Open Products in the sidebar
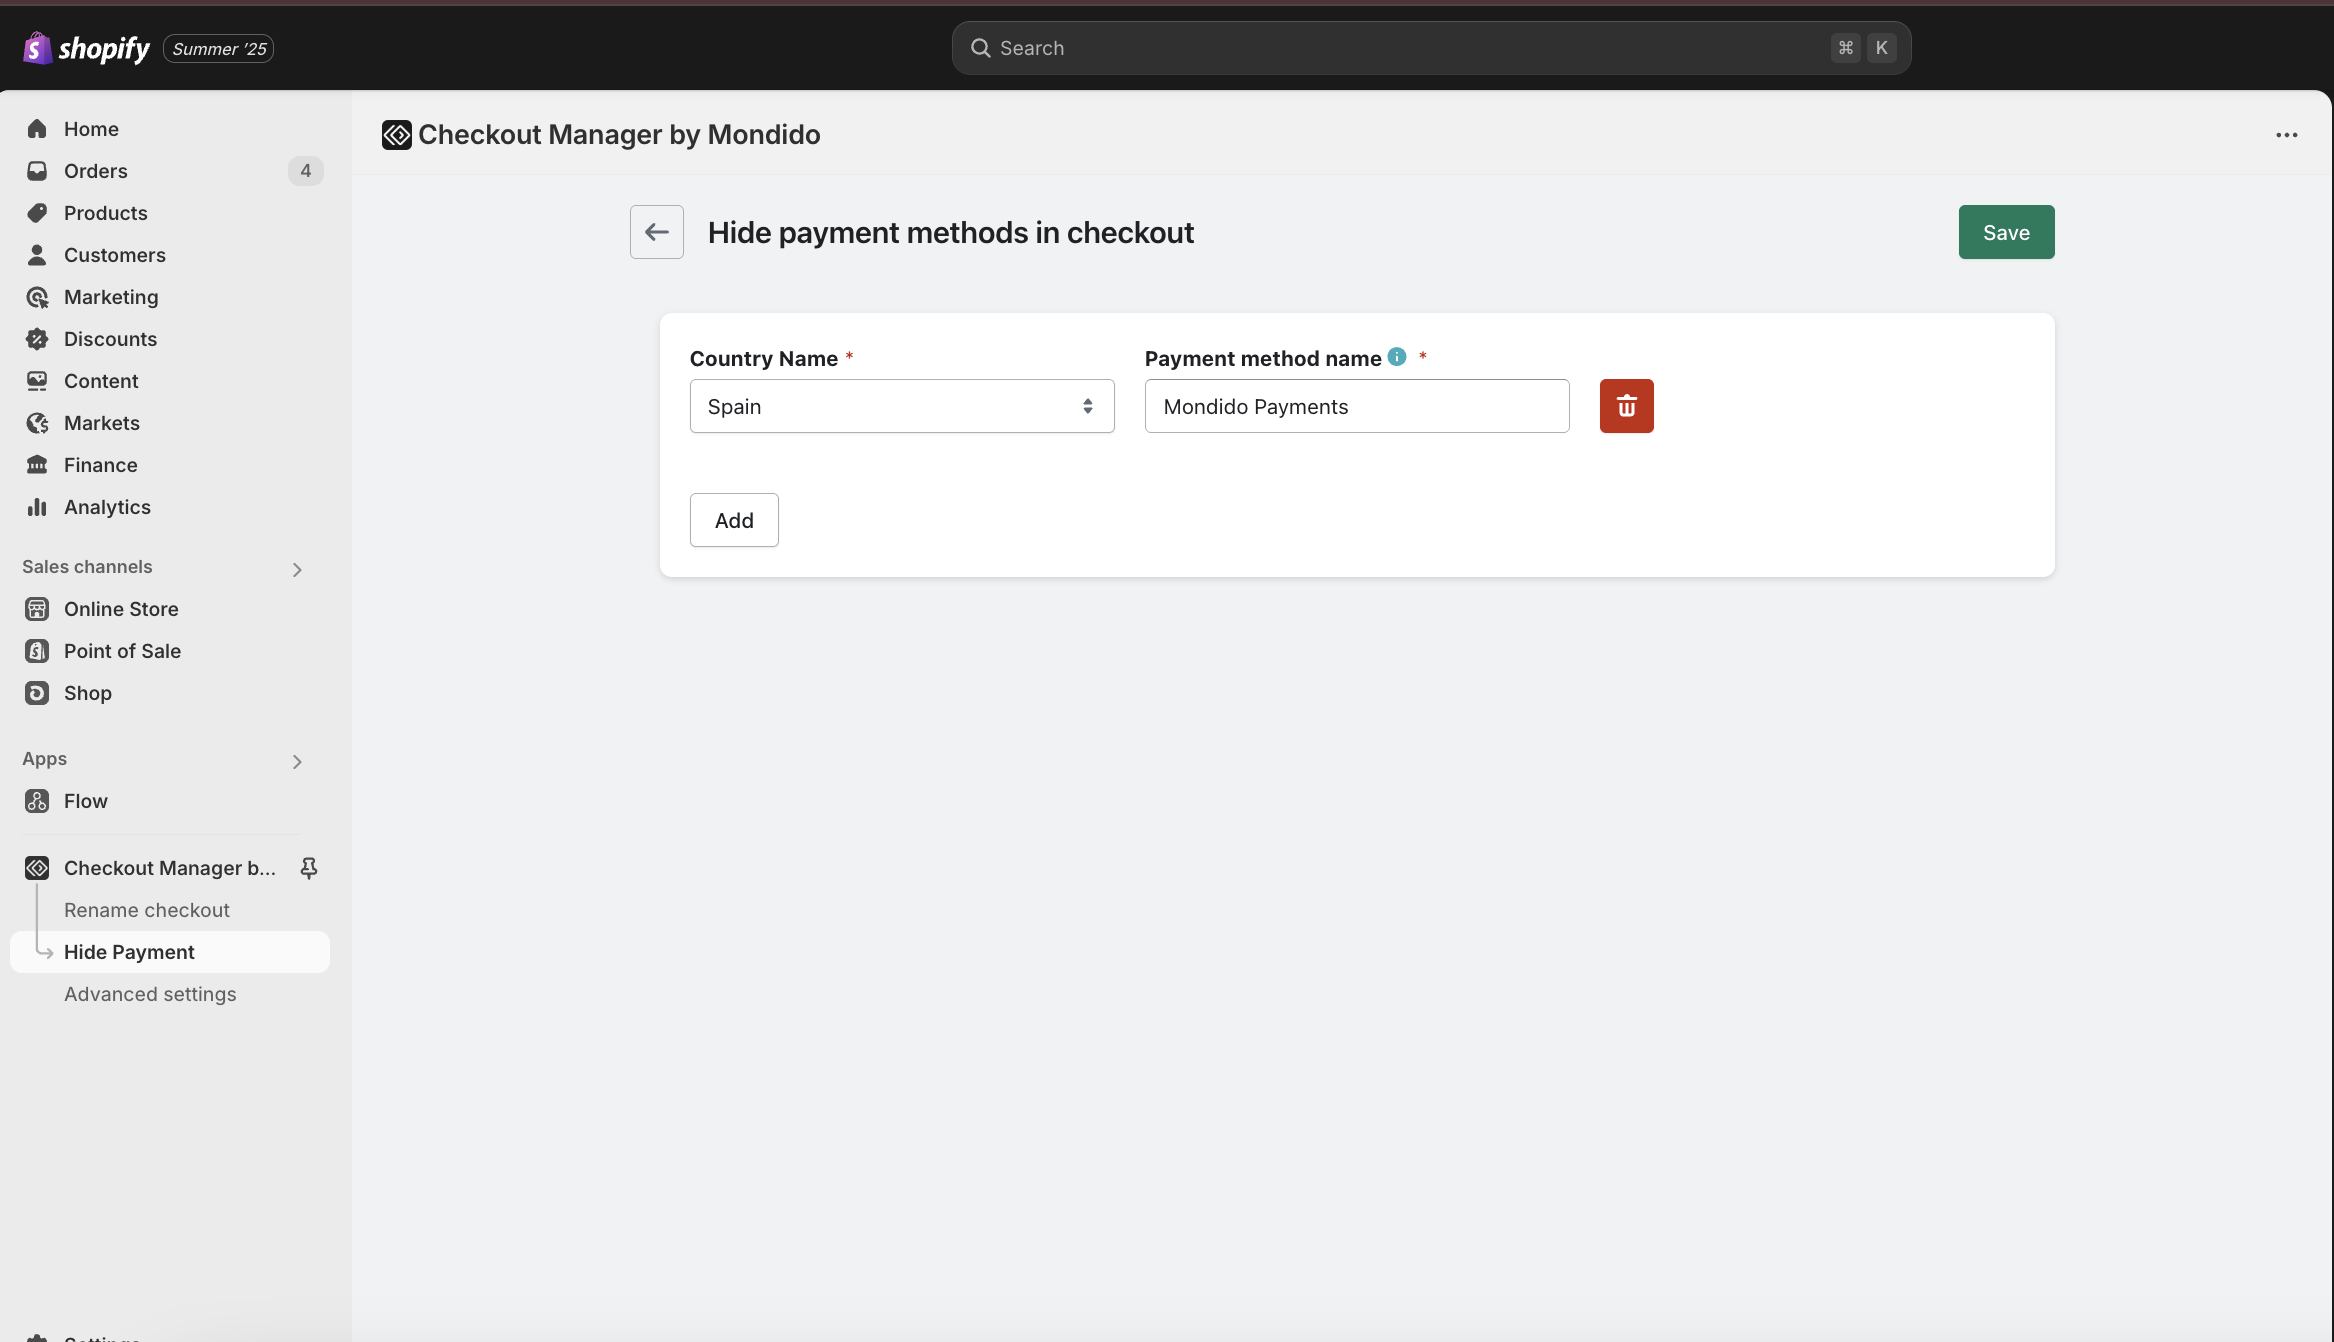 point(106,213)
